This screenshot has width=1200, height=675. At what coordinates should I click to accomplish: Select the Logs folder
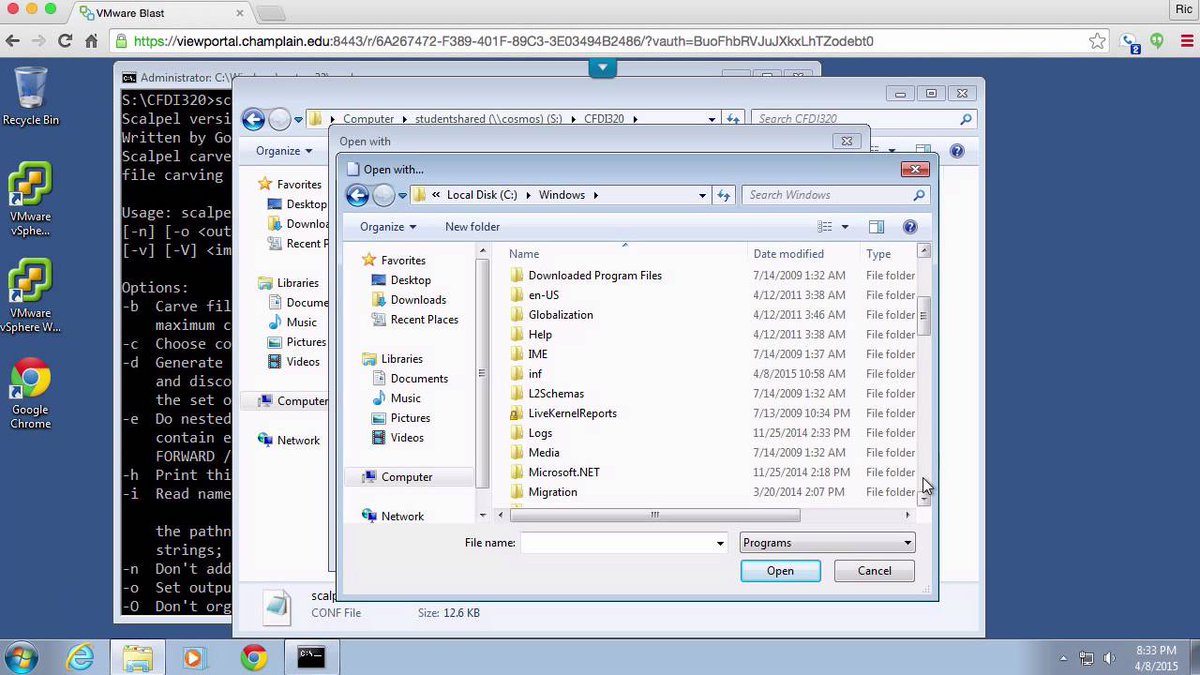click(x=540, y=433)
